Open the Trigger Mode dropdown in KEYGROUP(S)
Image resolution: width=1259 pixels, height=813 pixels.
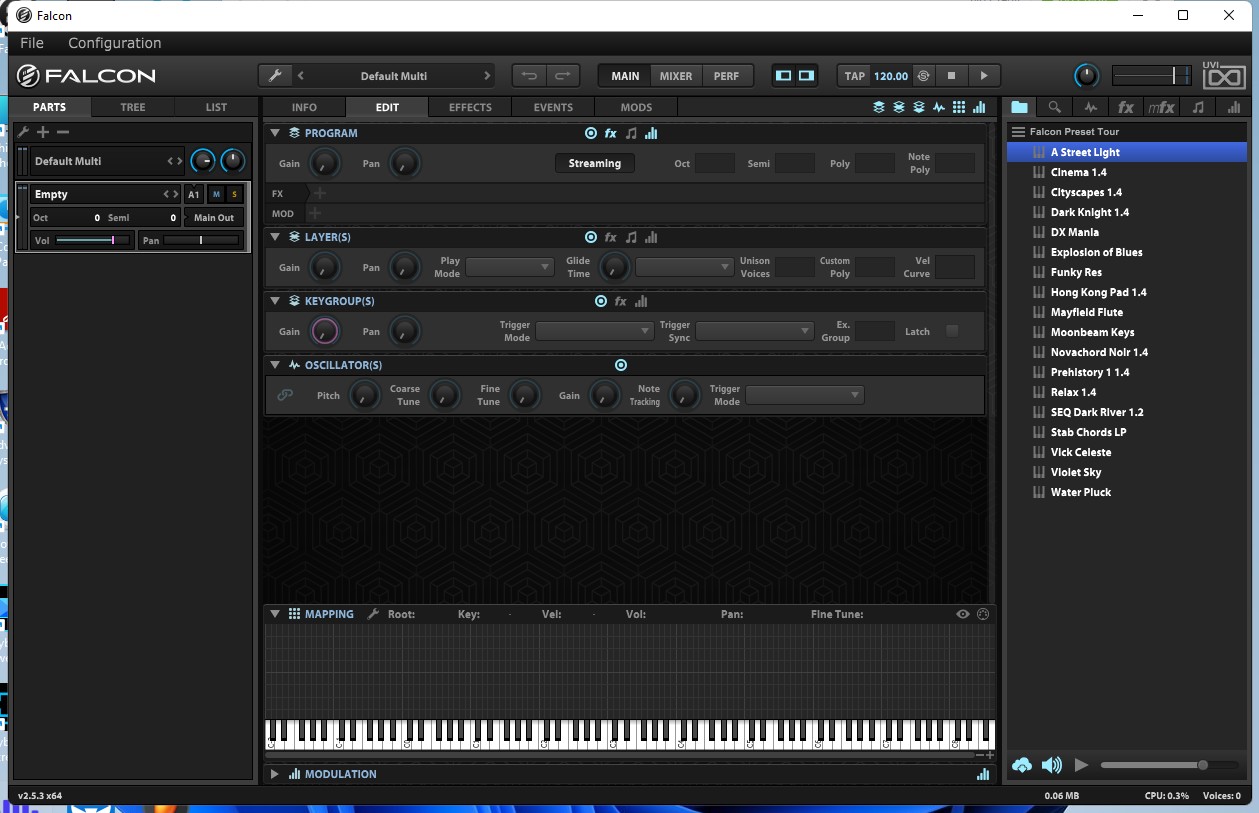595,331
